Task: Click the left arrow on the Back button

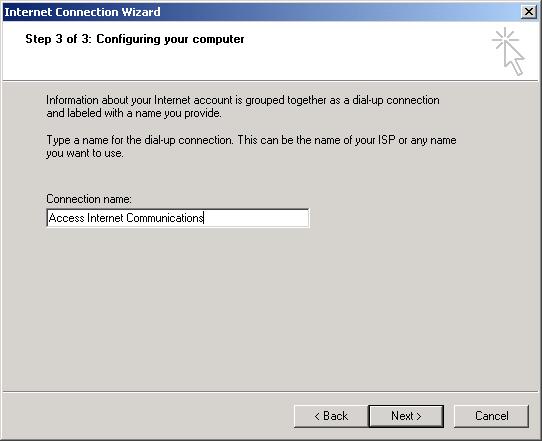Action: (317, 416)
